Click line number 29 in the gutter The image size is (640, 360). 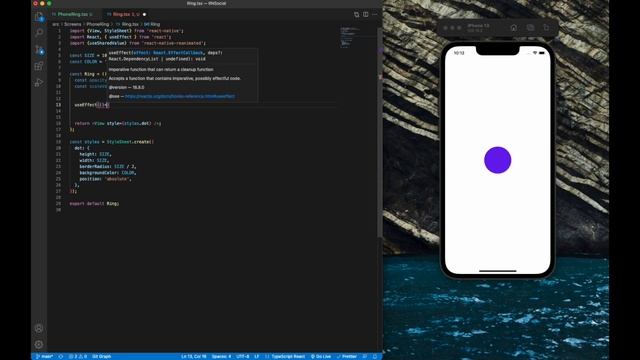click(x=58, y=203)
